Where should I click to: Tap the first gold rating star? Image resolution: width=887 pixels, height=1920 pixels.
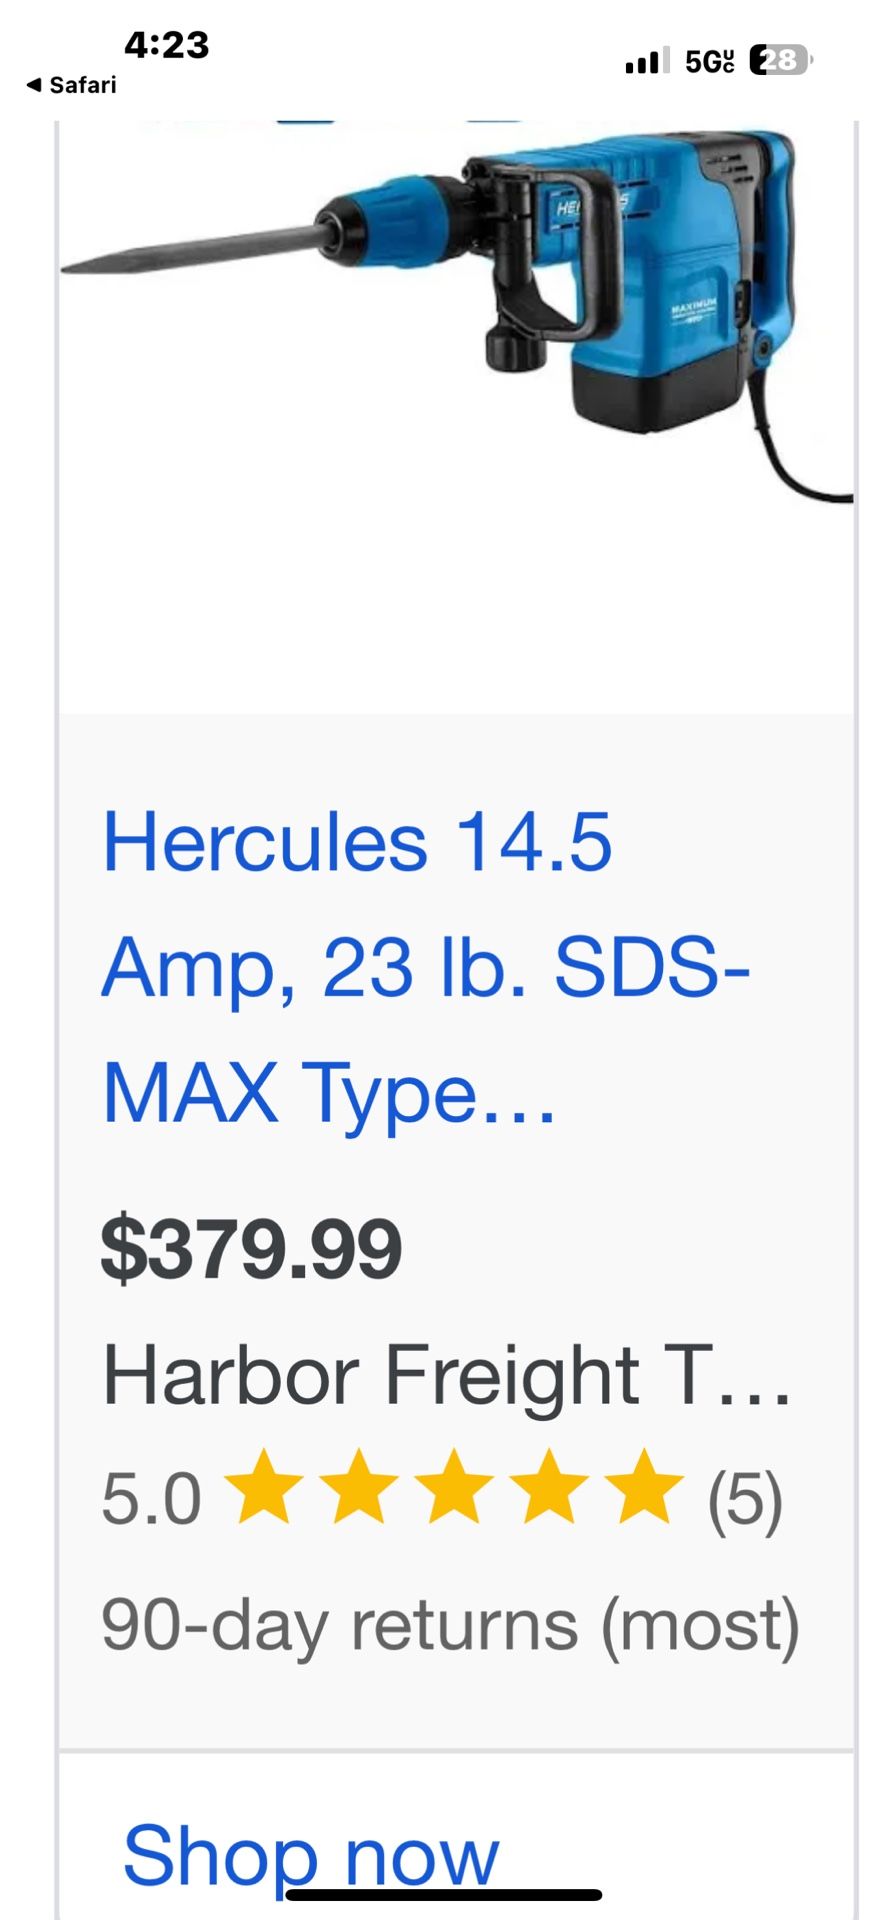[263, 1492]
